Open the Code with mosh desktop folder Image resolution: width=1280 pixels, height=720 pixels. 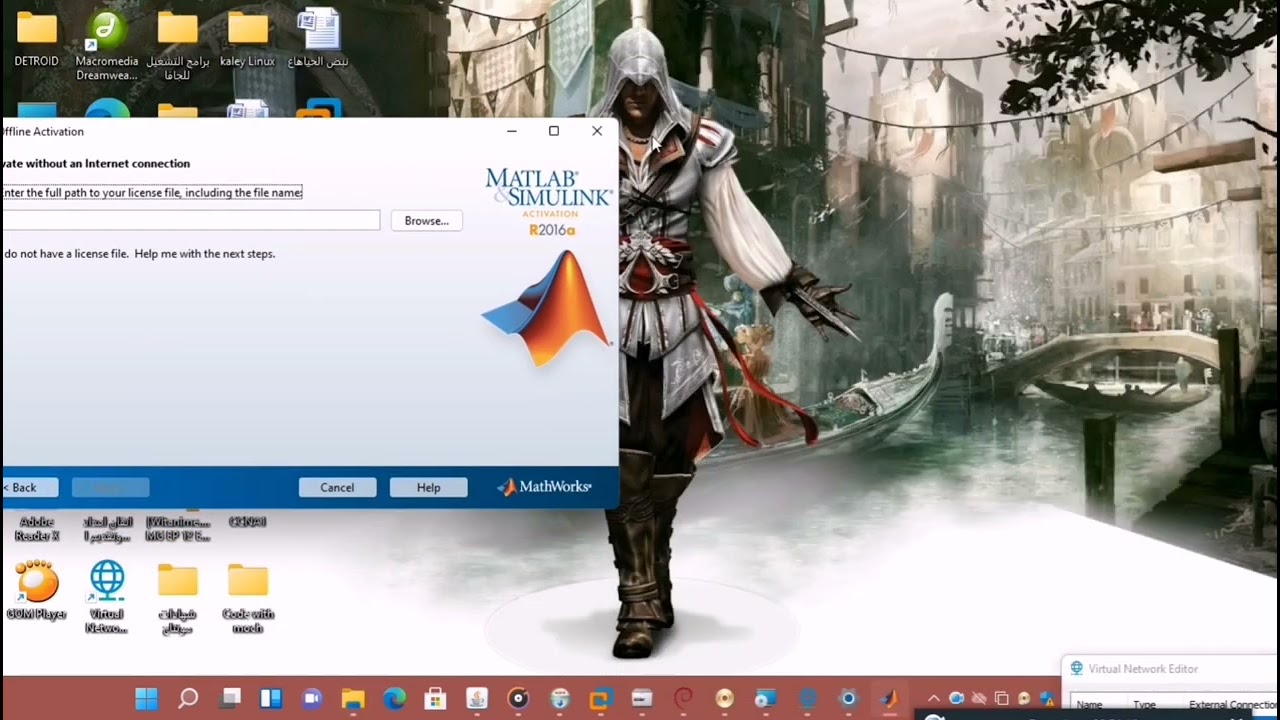coord(248,597)
